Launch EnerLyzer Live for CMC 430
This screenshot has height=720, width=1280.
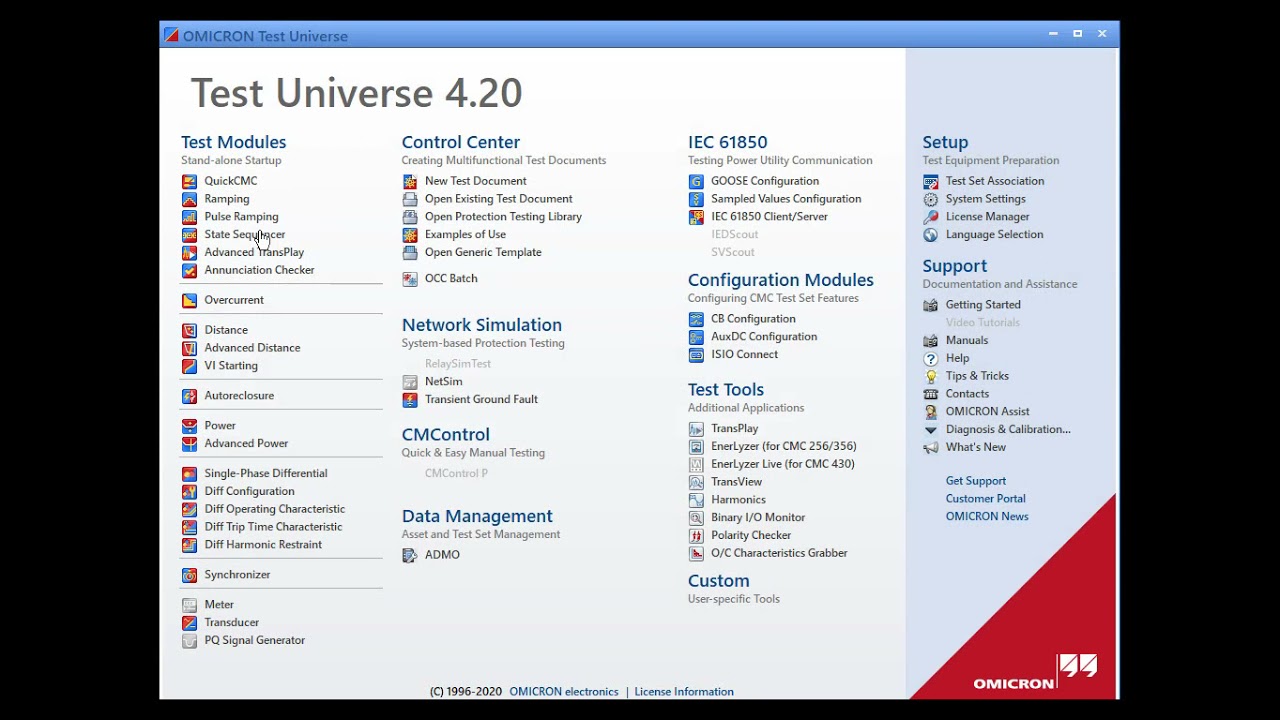(783, 464)
